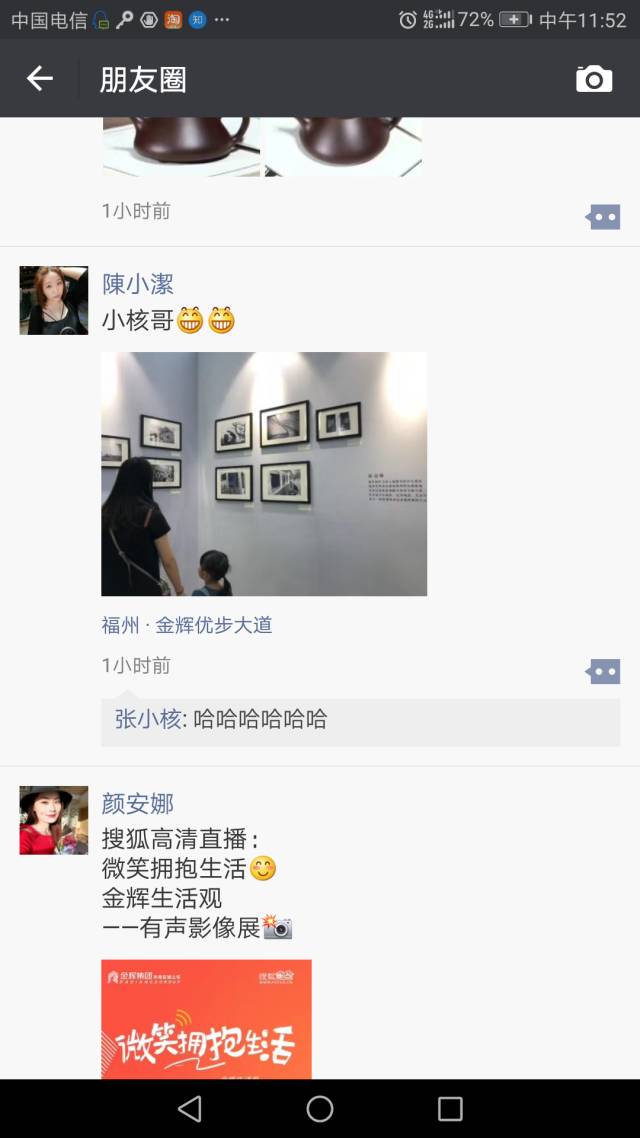Viewport: 640px width, 1138px height.
Task: Tap the Android home circle button
Action: (320, 1108)
